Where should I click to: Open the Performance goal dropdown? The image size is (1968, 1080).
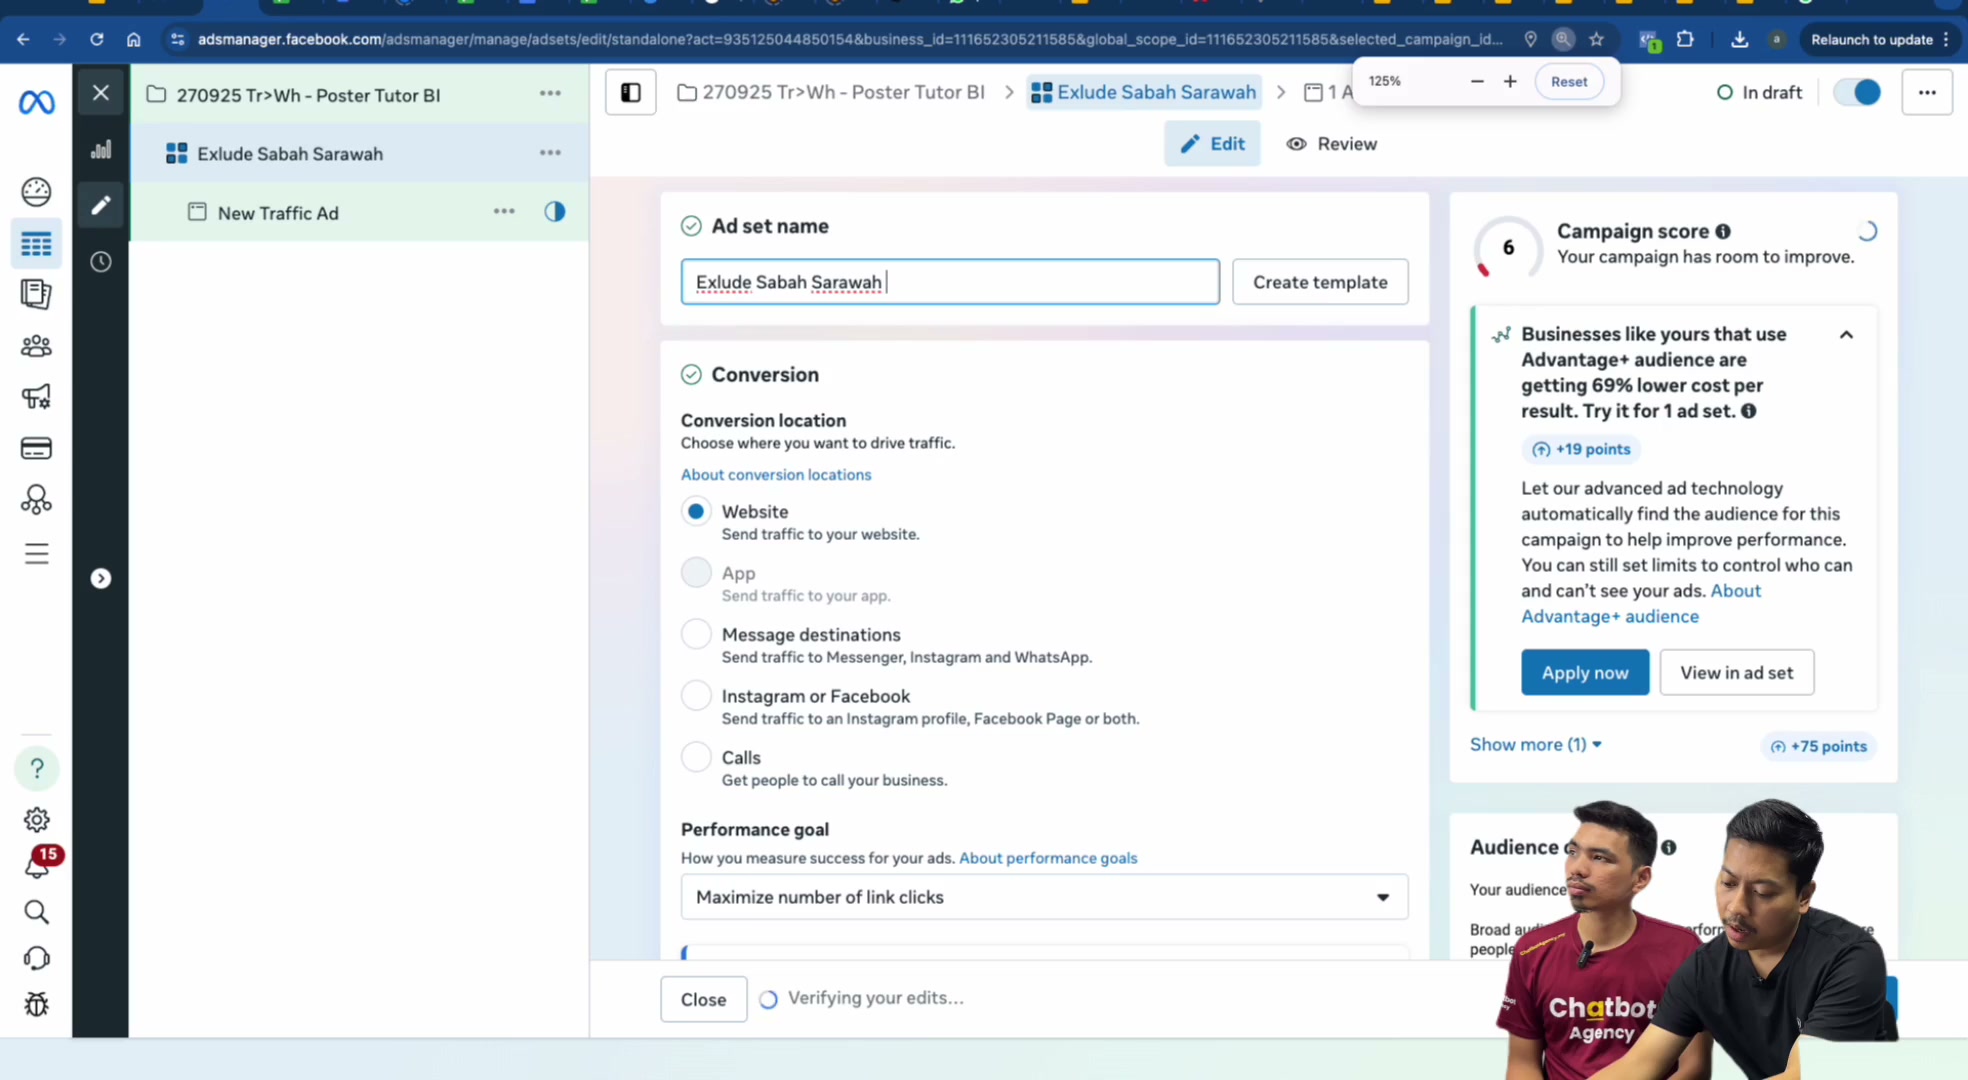[x=1044, y=897]
